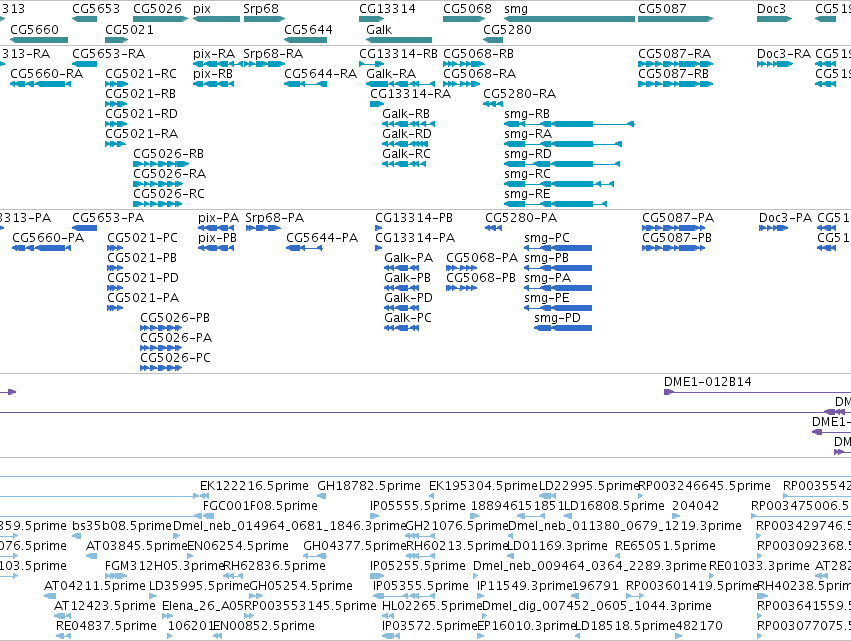851x641 pixels.
Task: Select transcript Galk-RB
Action: coord(408,124)
